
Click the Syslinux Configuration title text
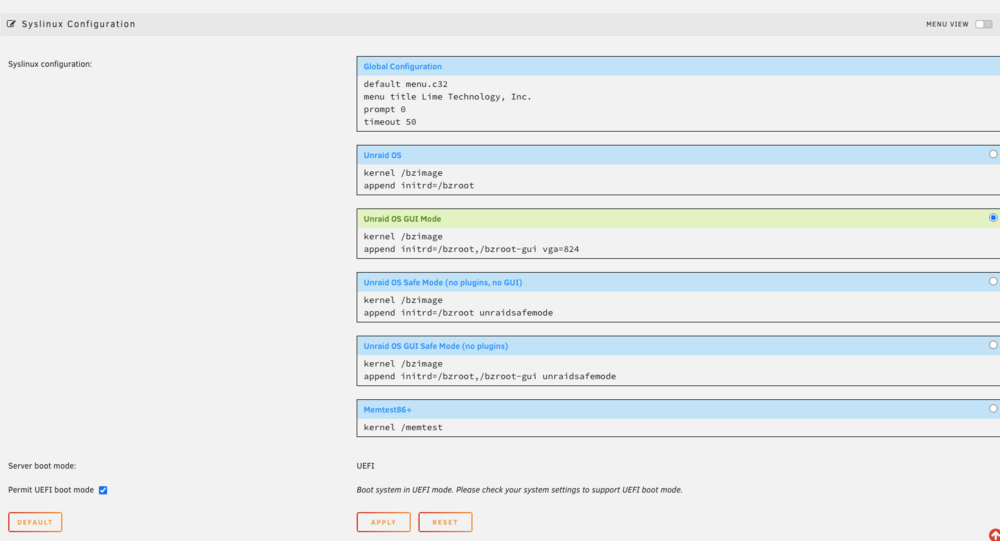78,24
